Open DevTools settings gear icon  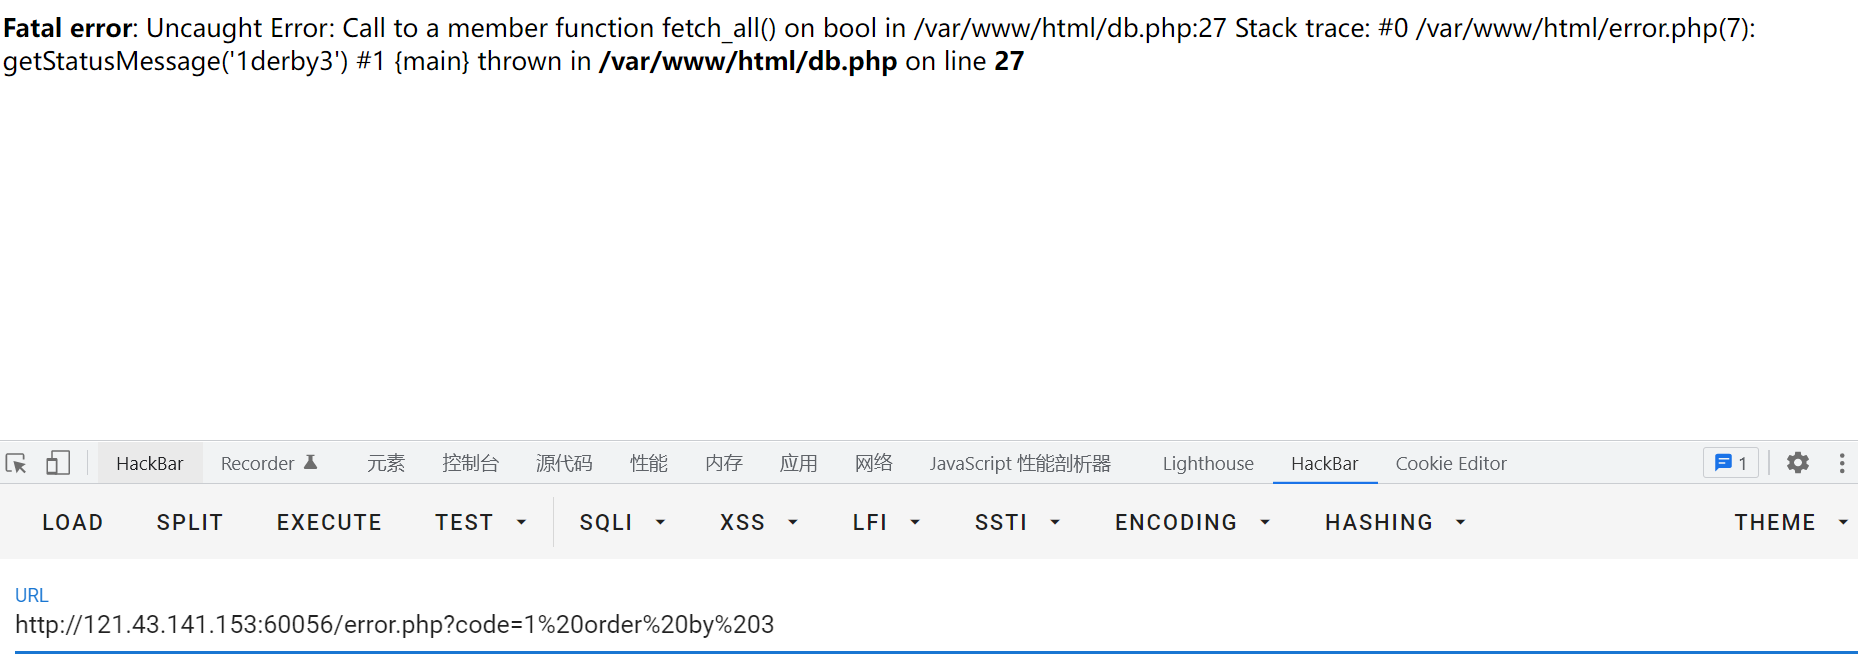click(1798, 463)
